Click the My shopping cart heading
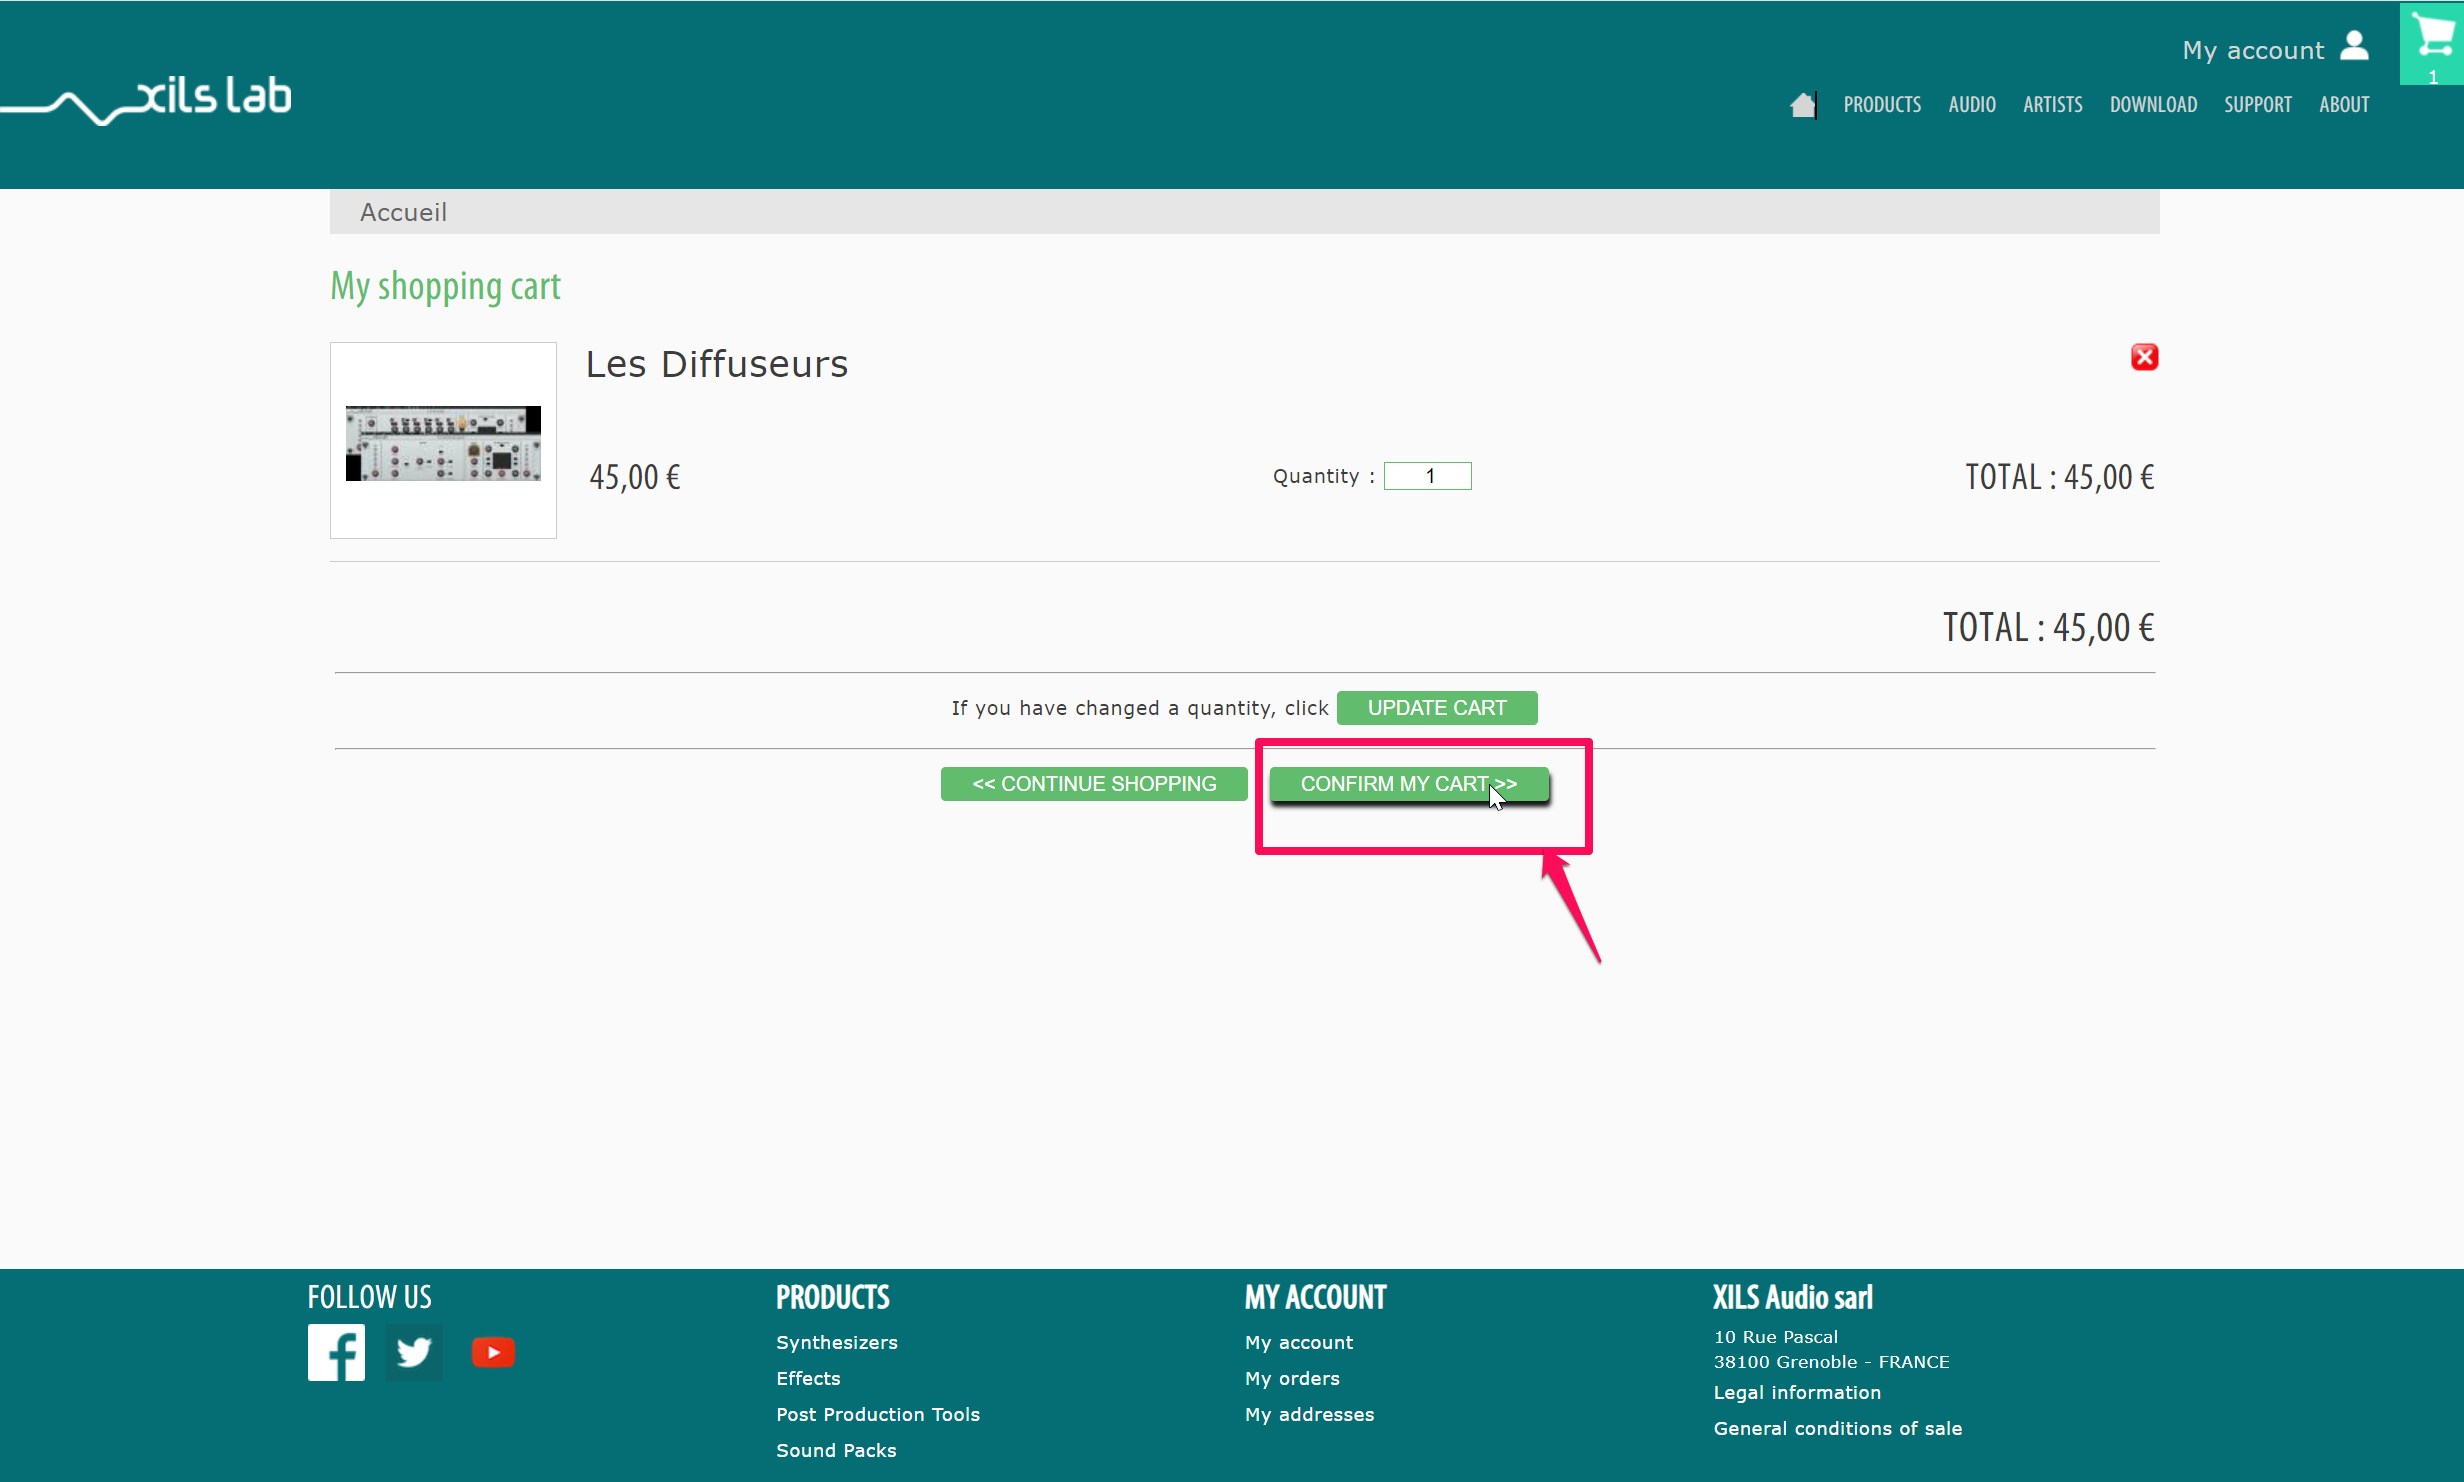Viewport: 2464px width, 1482px height. pos(445,287)
